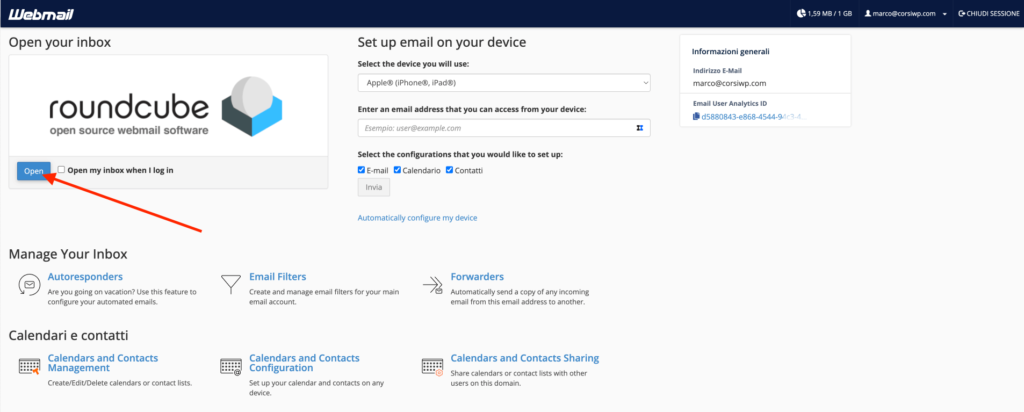Click the disk usage pie icon
Image resolution: width=1024 pixels, height=412 pixels.
[801, 13]
